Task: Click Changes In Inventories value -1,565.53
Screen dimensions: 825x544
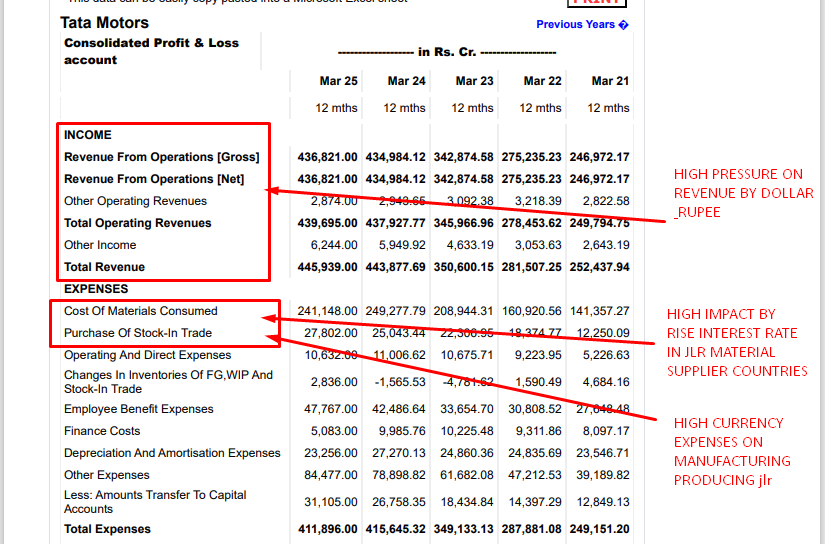Action: [400, 382]
